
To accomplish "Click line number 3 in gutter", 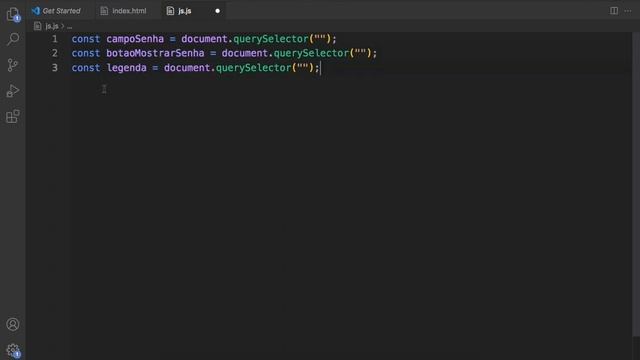I will click(x=55, y=67).
